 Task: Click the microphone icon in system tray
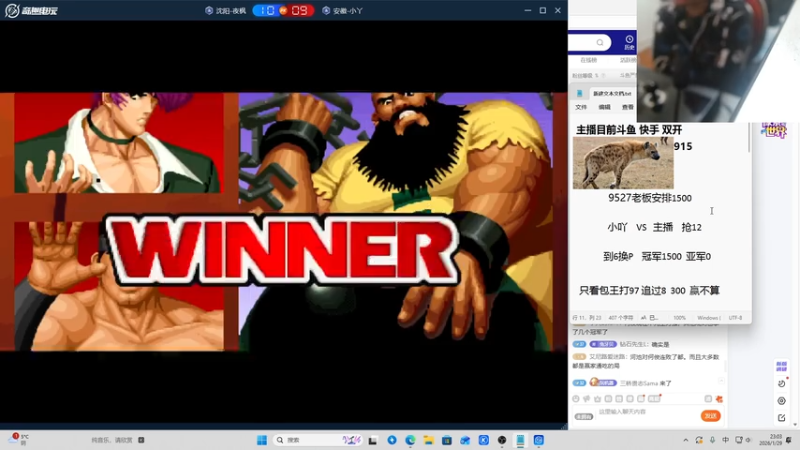point(712,440)
